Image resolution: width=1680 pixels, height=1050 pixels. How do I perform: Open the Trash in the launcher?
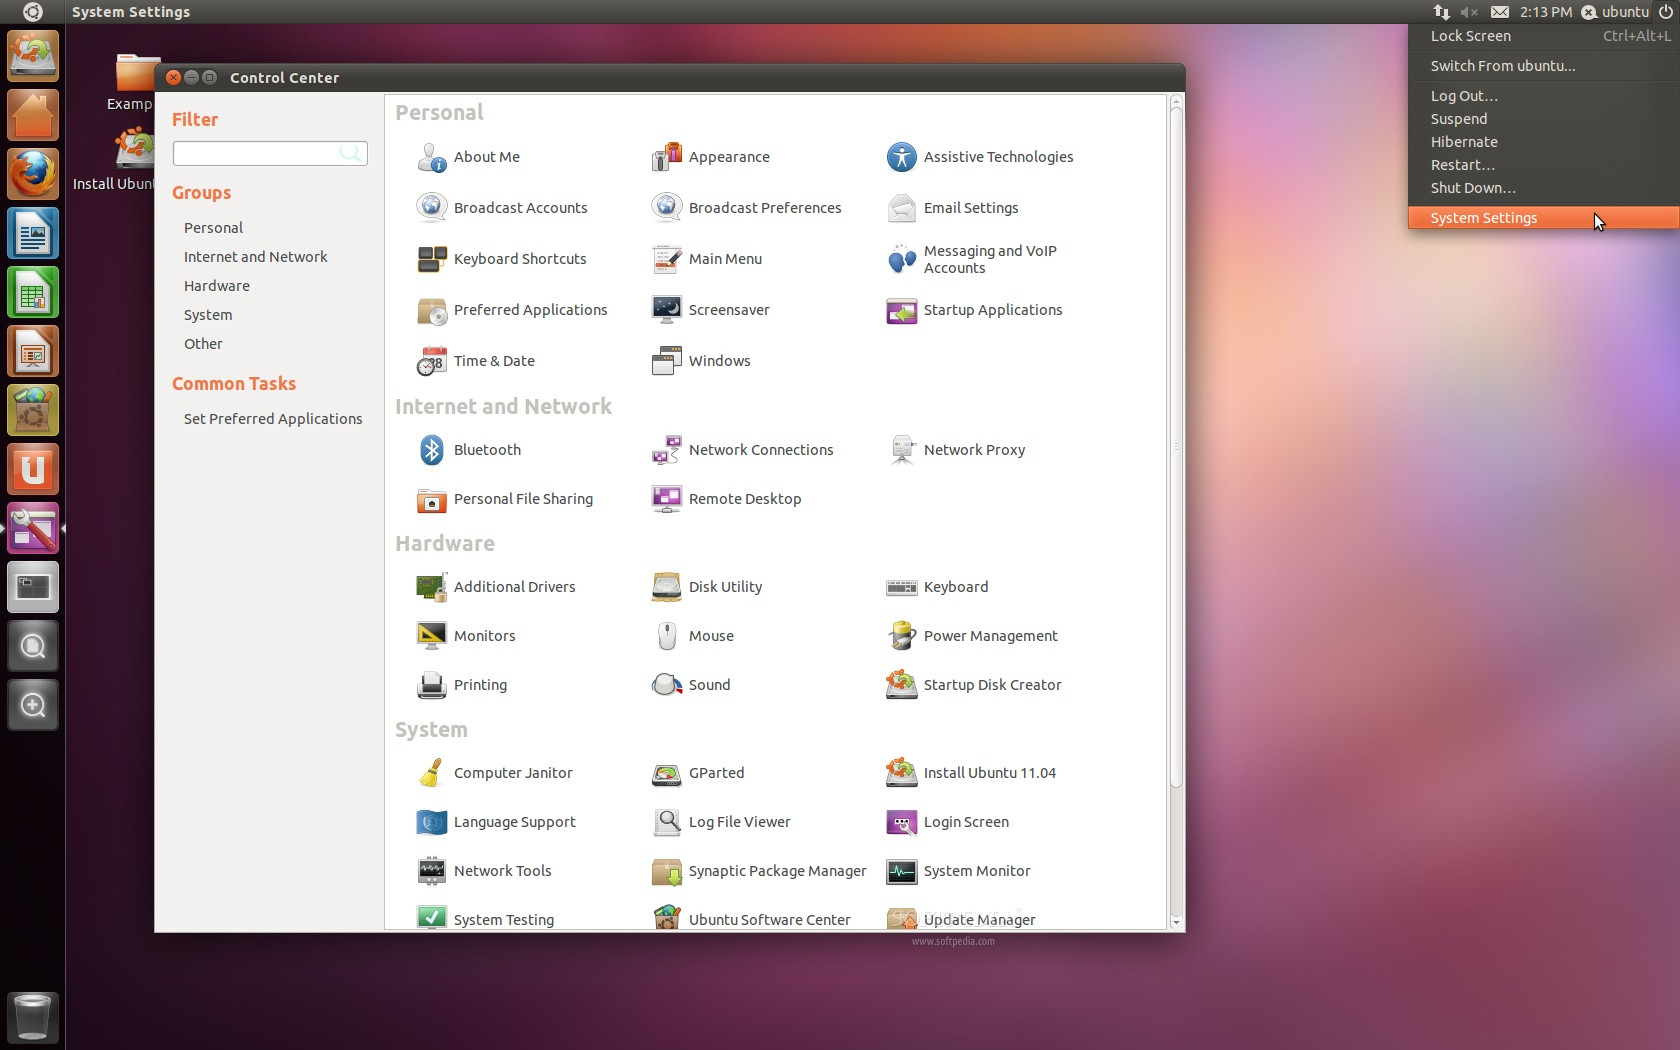click(x=33, y=1017)
